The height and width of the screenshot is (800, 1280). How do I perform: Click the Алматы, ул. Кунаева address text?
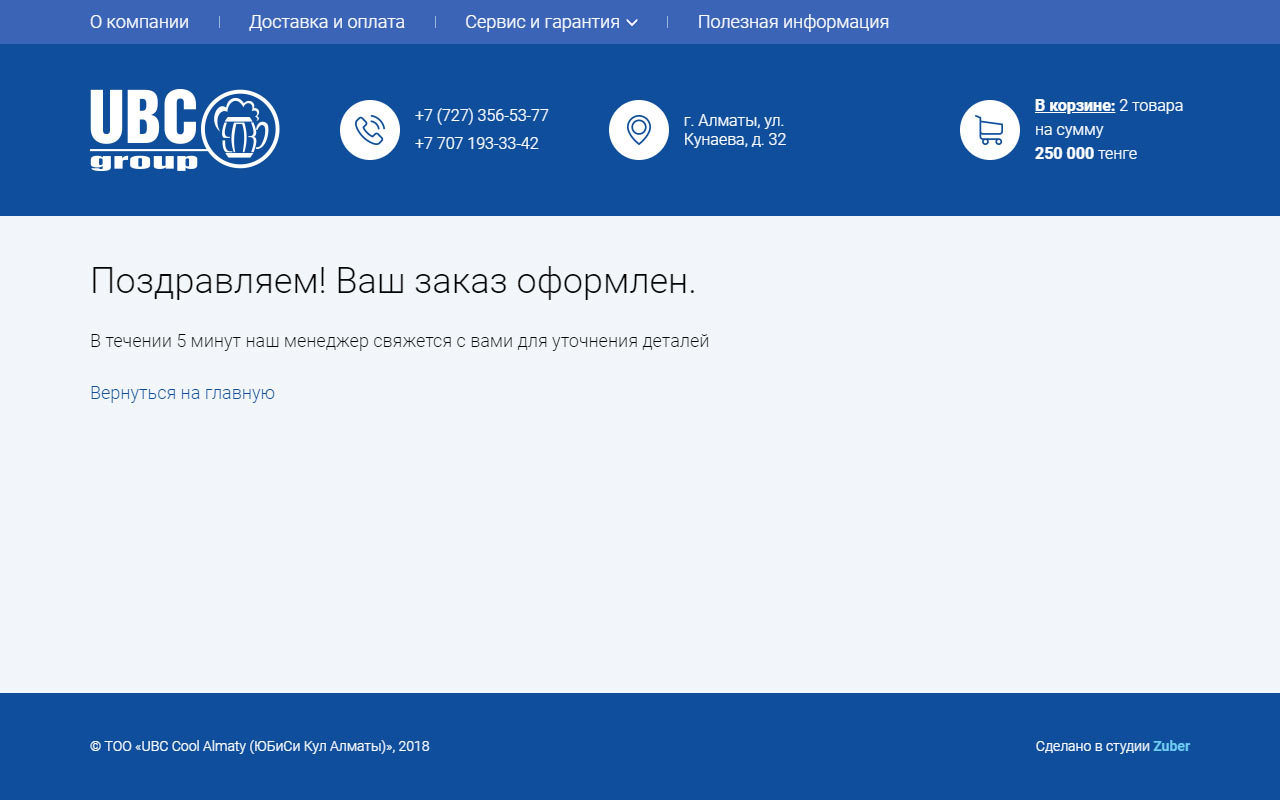(x=734, y=130)
